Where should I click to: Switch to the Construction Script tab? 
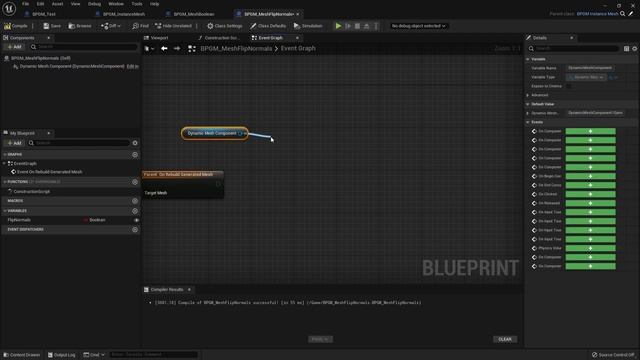click(x=221, y=38)
